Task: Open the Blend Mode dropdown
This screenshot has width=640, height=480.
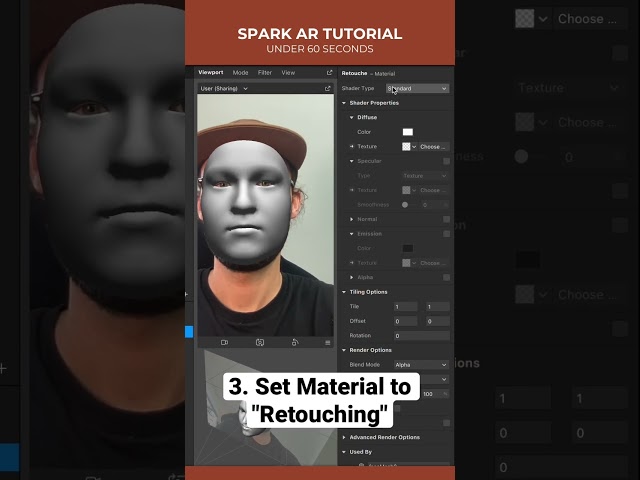Action: [x=421, y=365]
